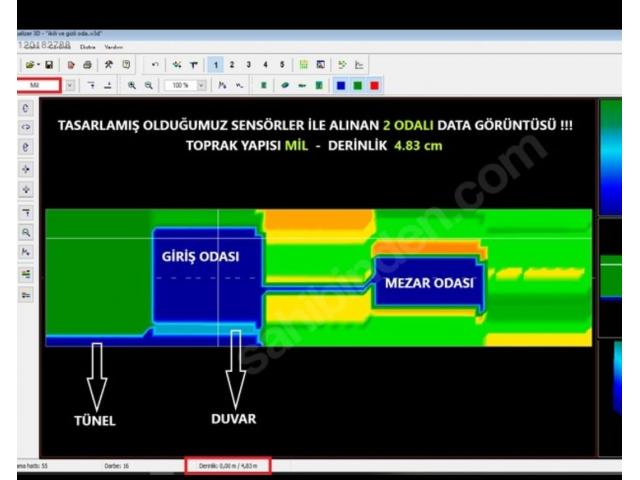Screen dimensions: 640x480
Task: Print the scan image
Action: (x=87, y=64)
